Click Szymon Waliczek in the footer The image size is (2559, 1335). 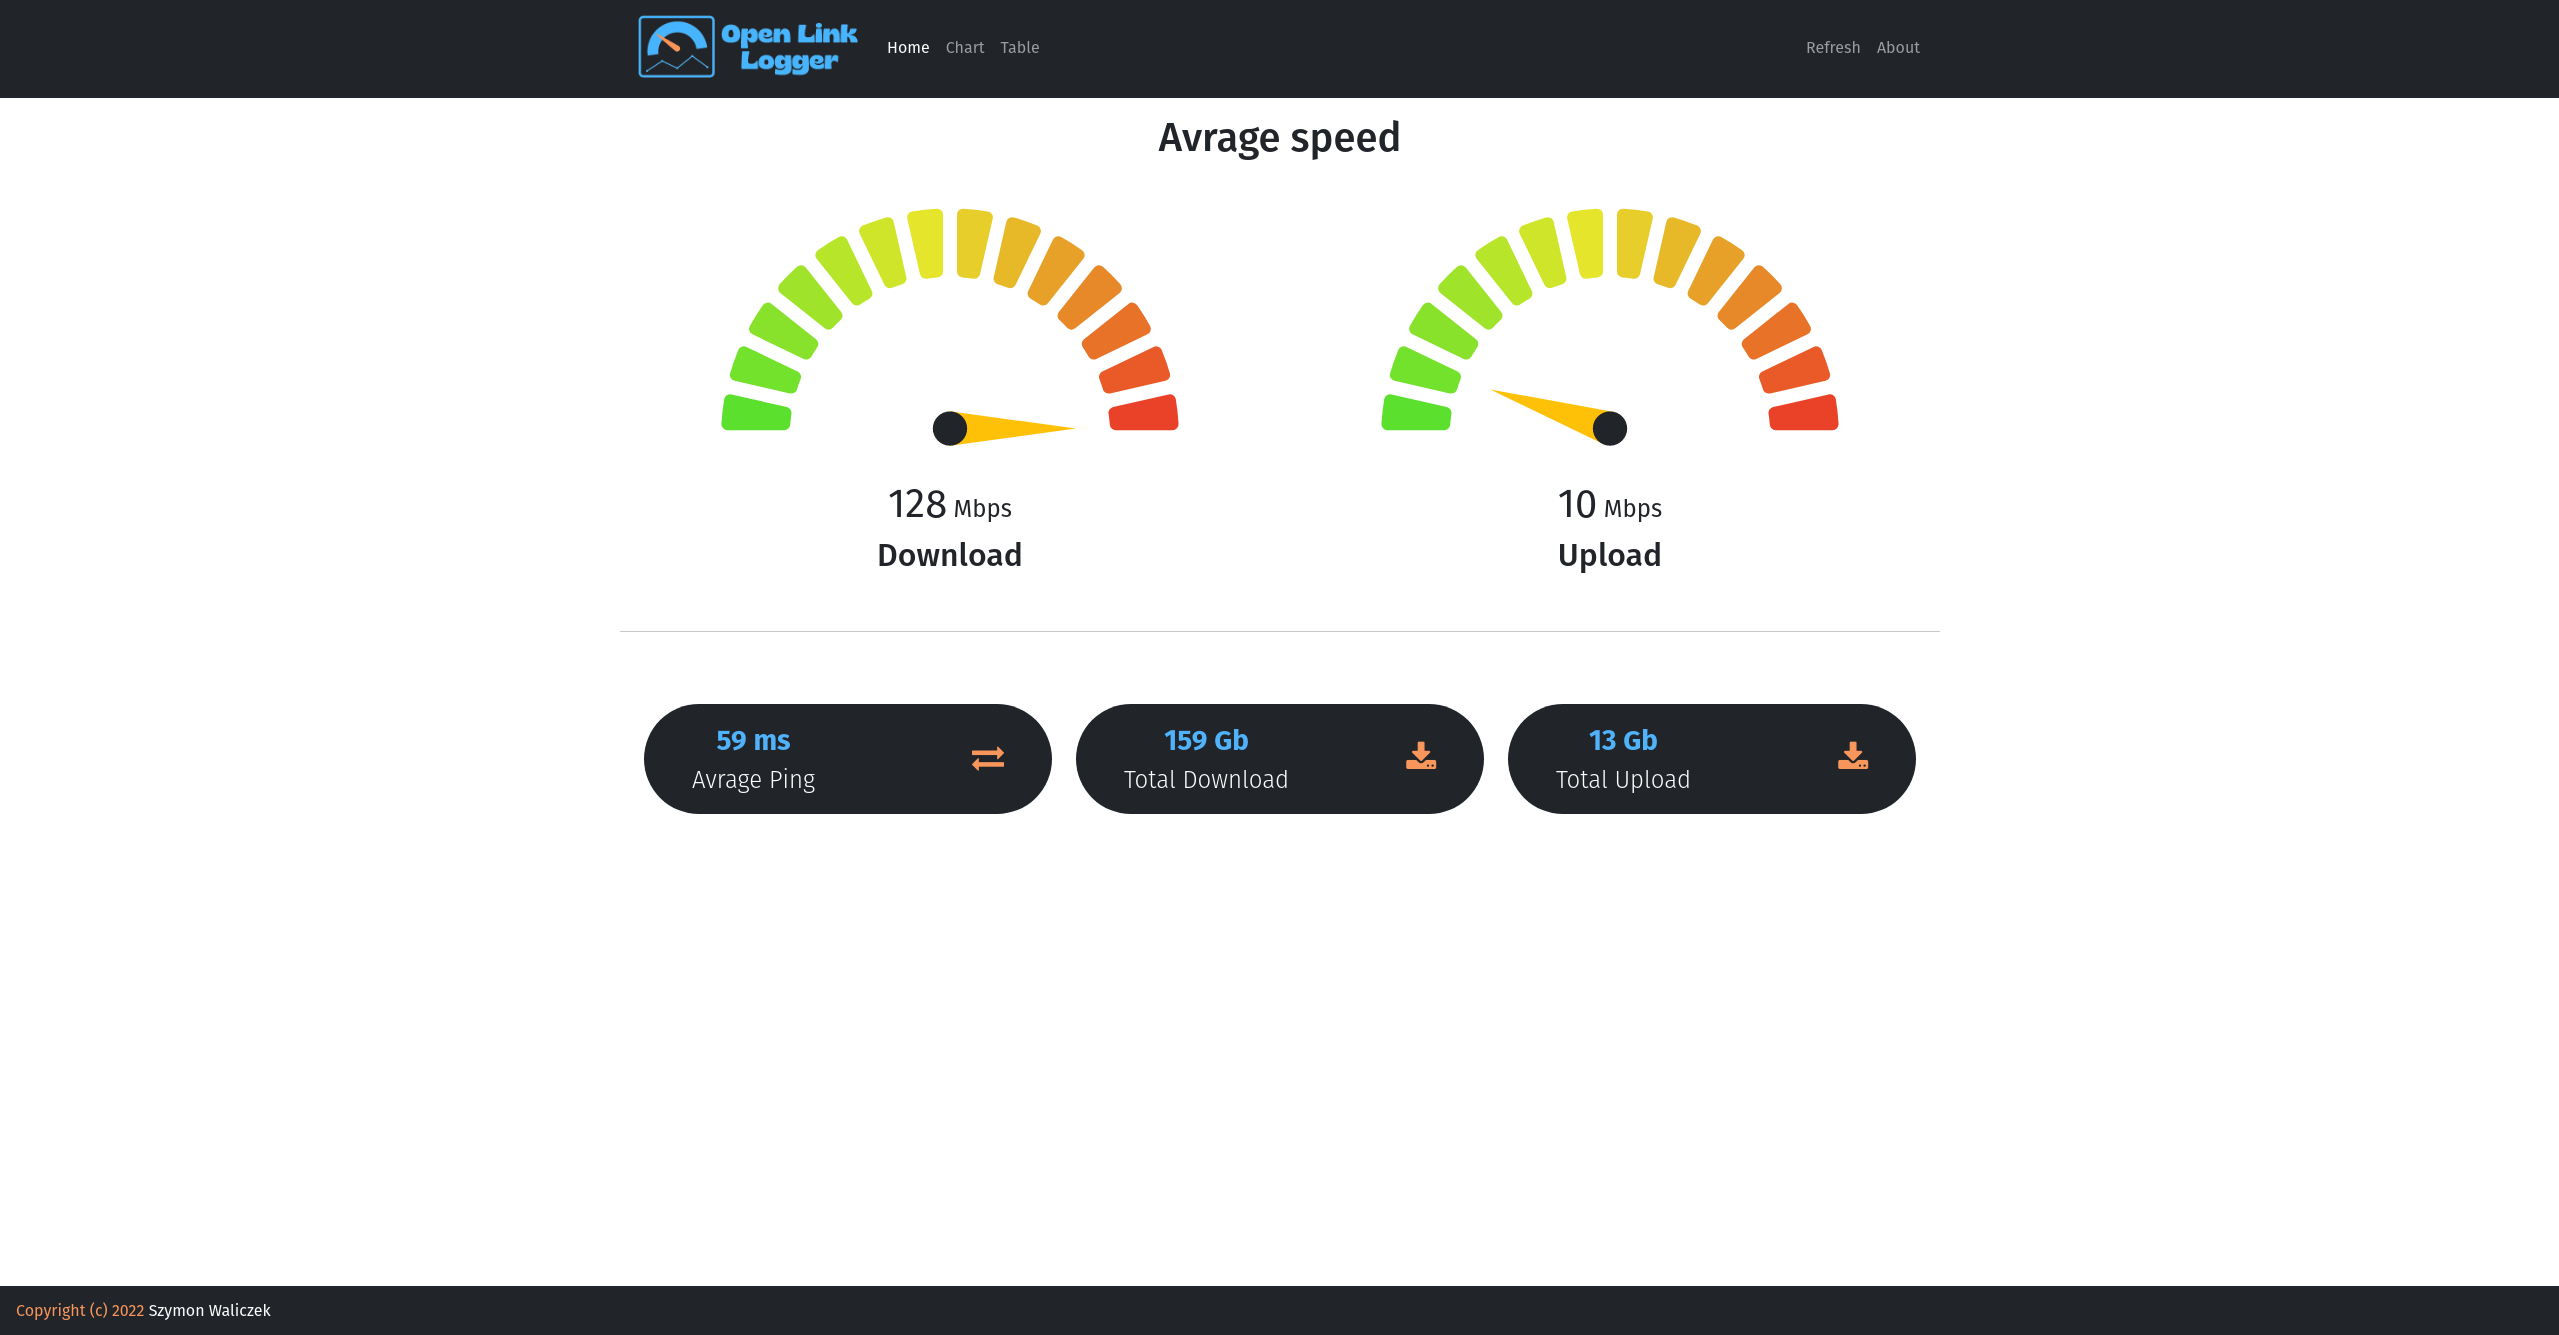(x=209, y=1310)
